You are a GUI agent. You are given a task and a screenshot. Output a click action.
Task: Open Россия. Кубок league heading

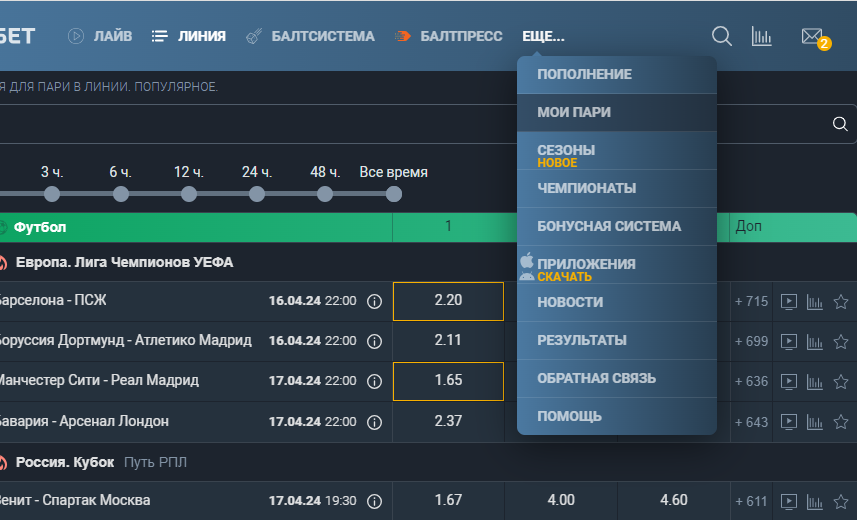(64, 463)
